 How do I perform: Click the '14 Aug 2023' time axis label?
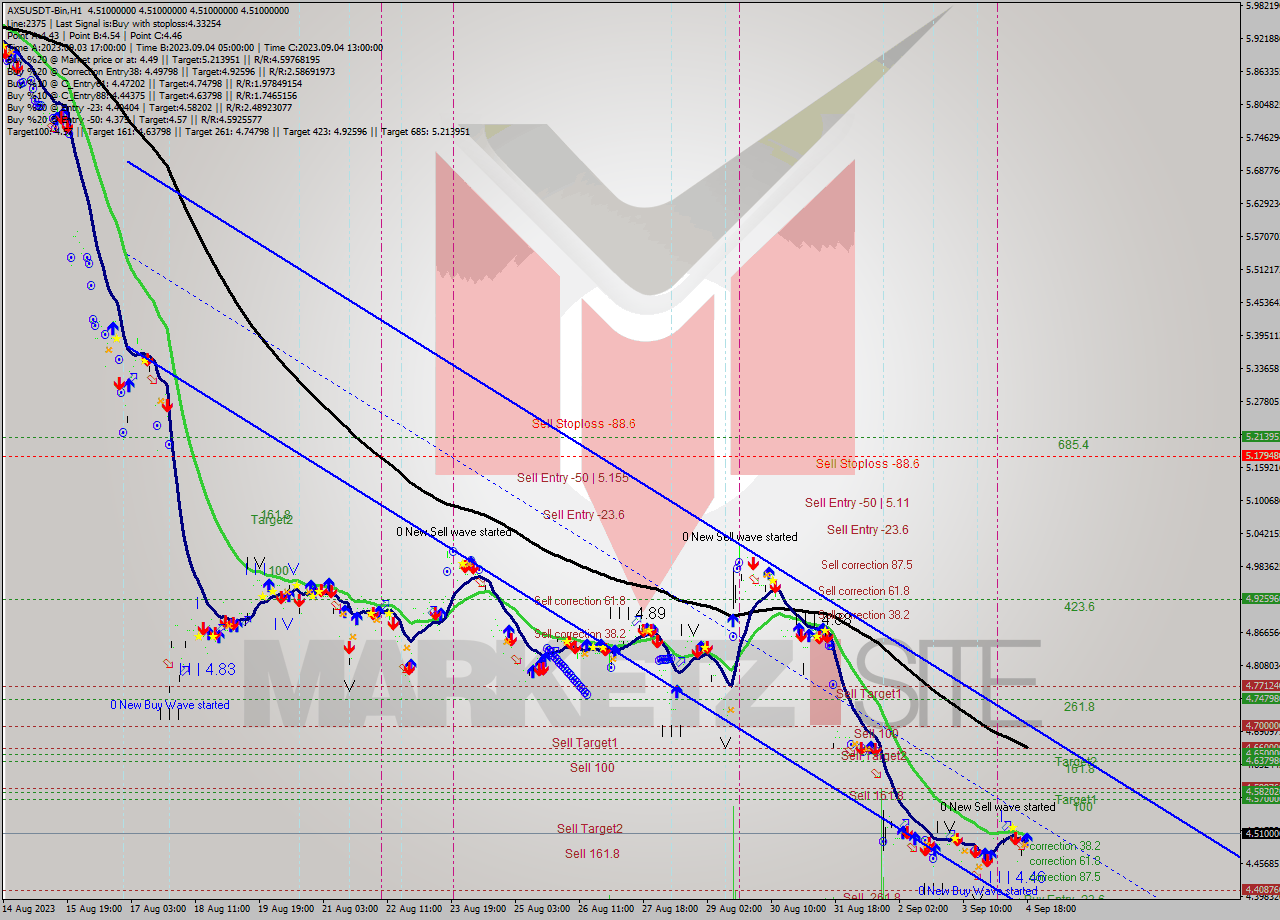(28, 909)
